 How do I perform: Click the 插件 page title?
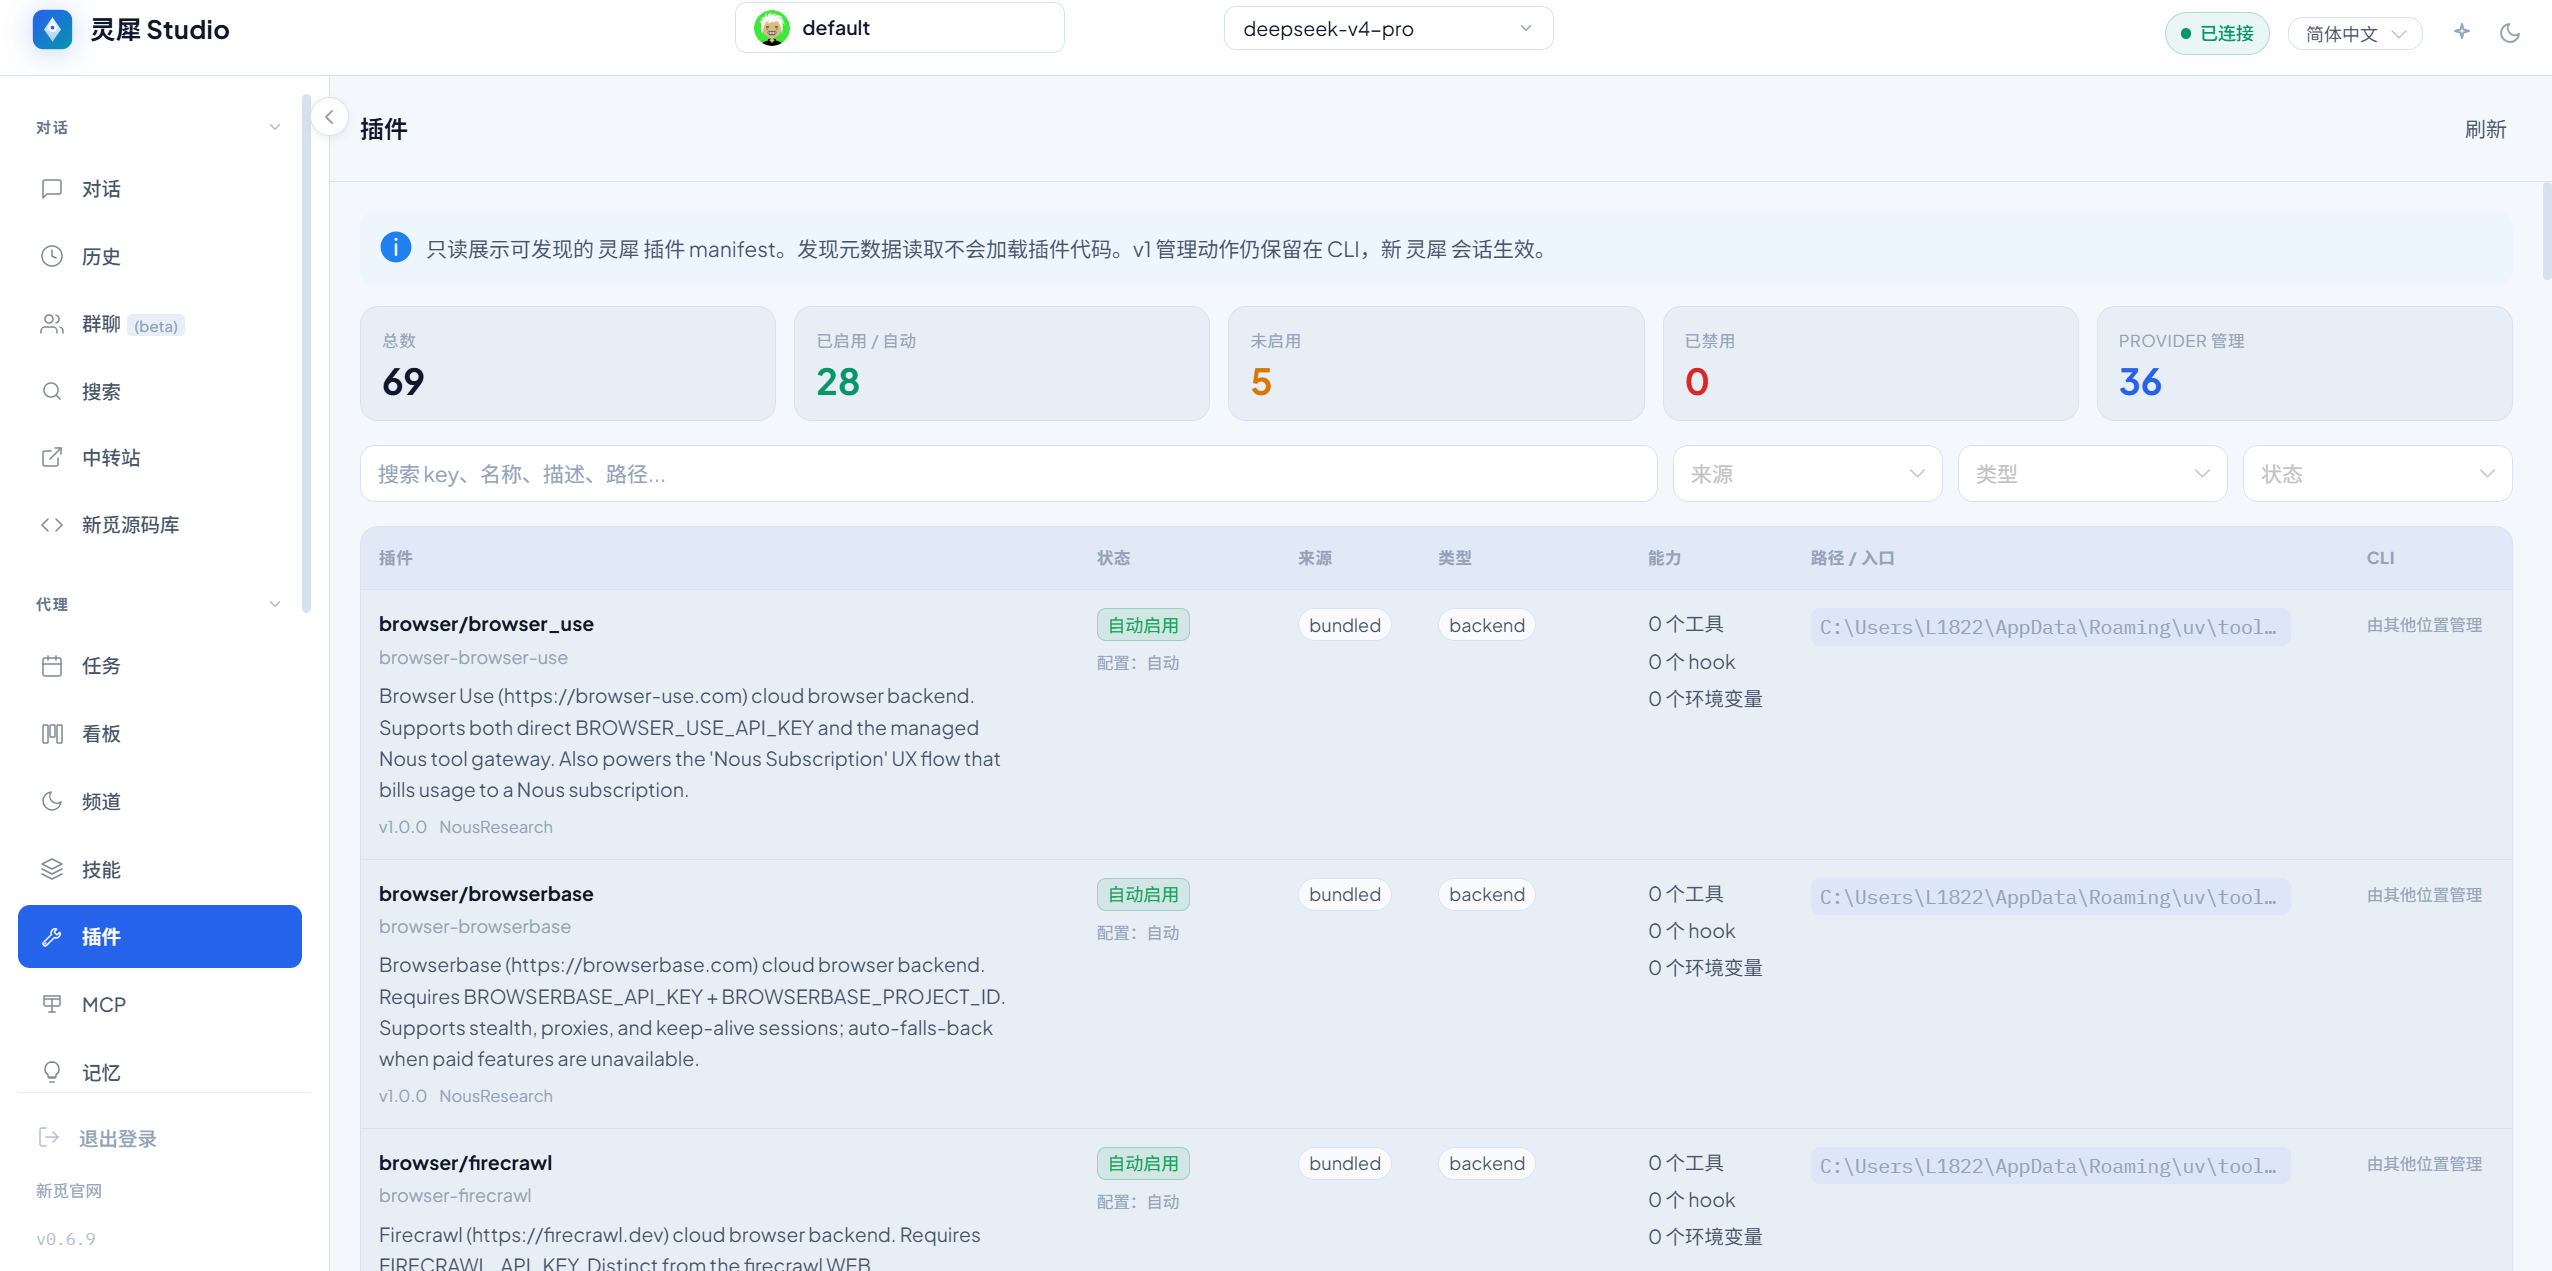click(384, 130)
